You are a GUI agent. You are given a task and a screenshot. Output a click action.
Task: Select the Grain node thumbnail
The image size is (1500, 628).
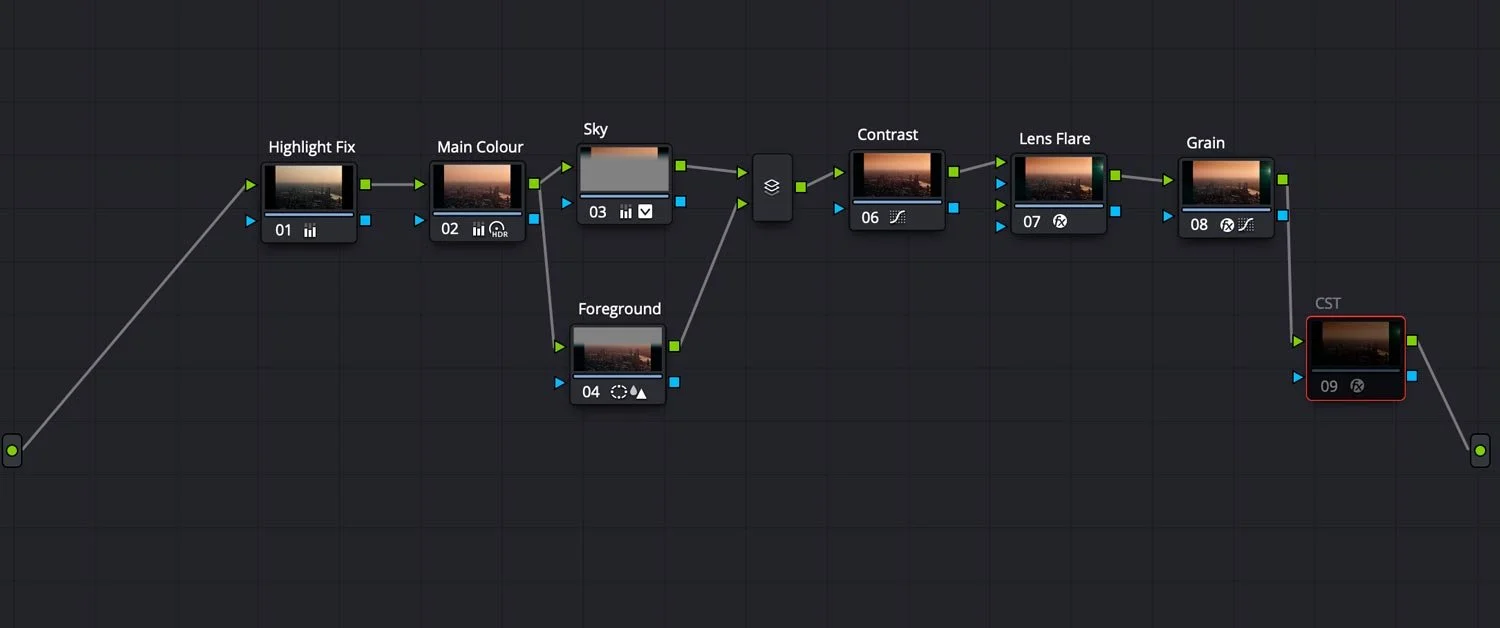pos(1226,182)
